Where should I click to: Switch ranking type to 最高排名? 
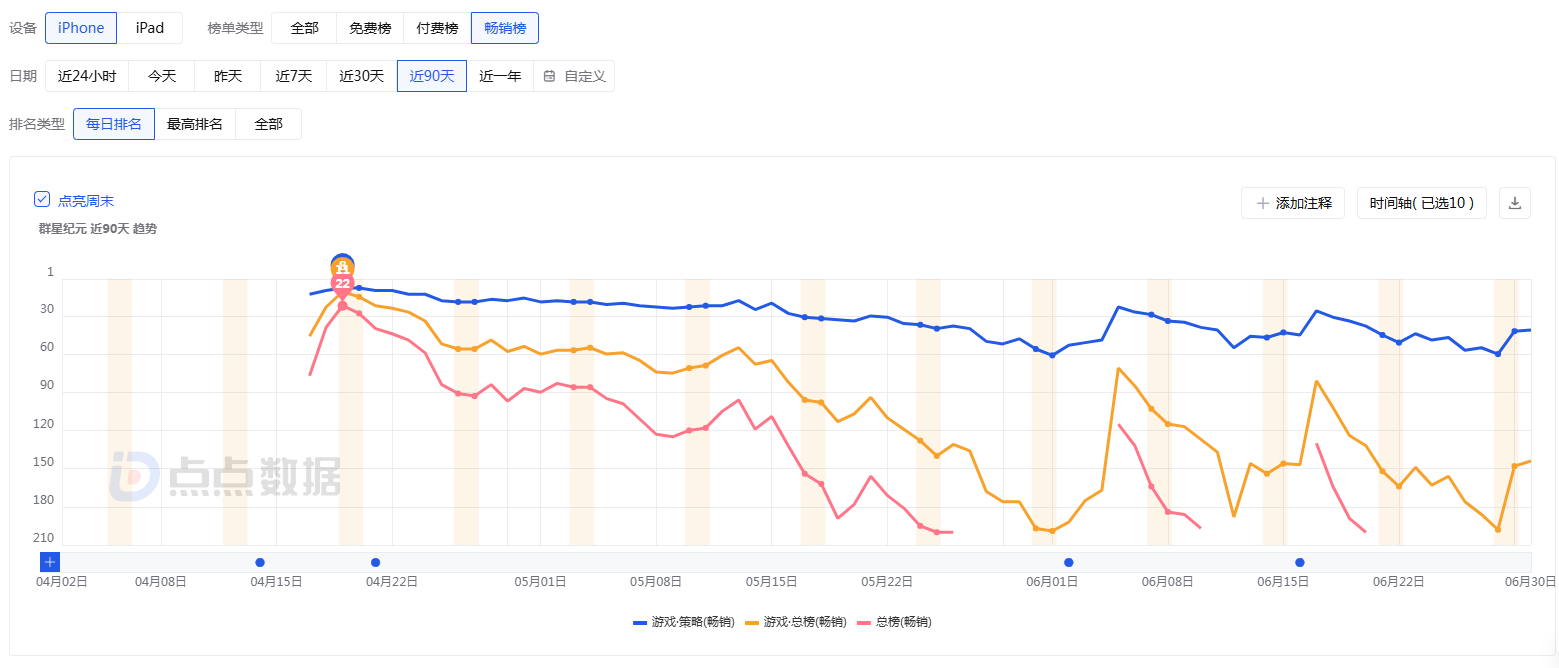(195, 124)
